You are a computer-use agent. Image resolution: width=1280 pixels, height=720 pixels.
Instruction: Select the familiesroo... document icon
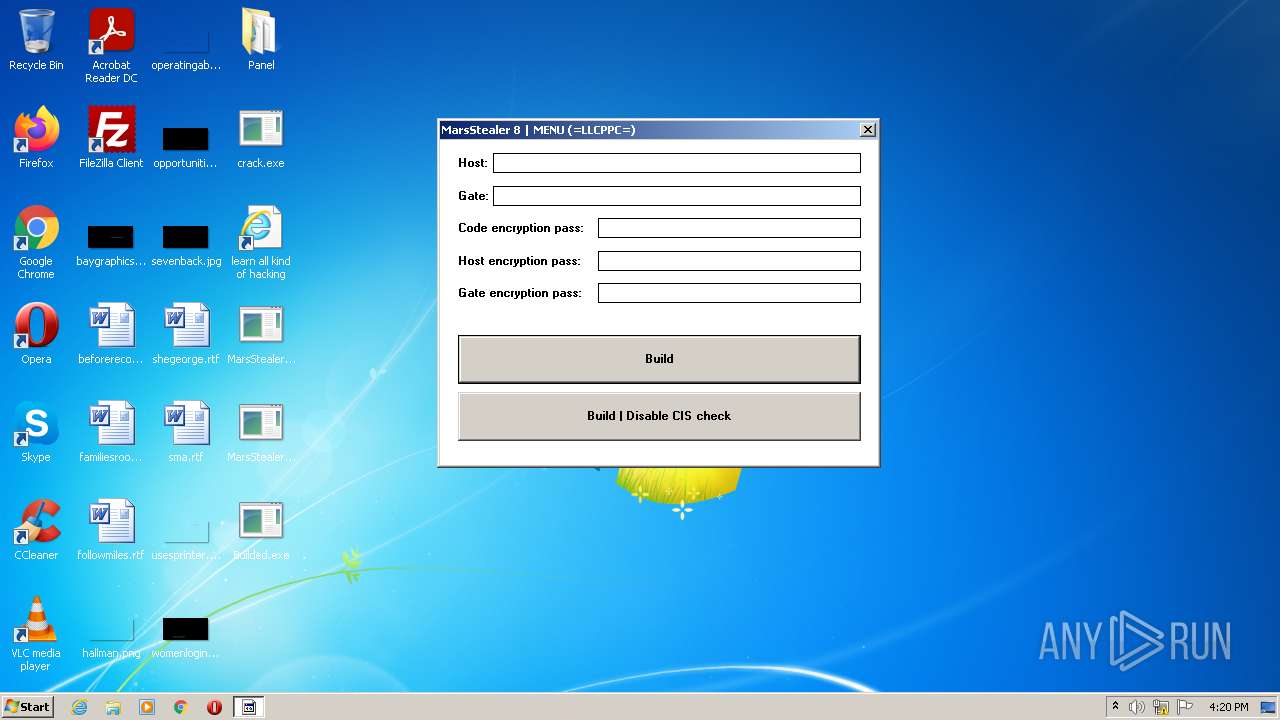pyautogui.click(x=111, y=432)
